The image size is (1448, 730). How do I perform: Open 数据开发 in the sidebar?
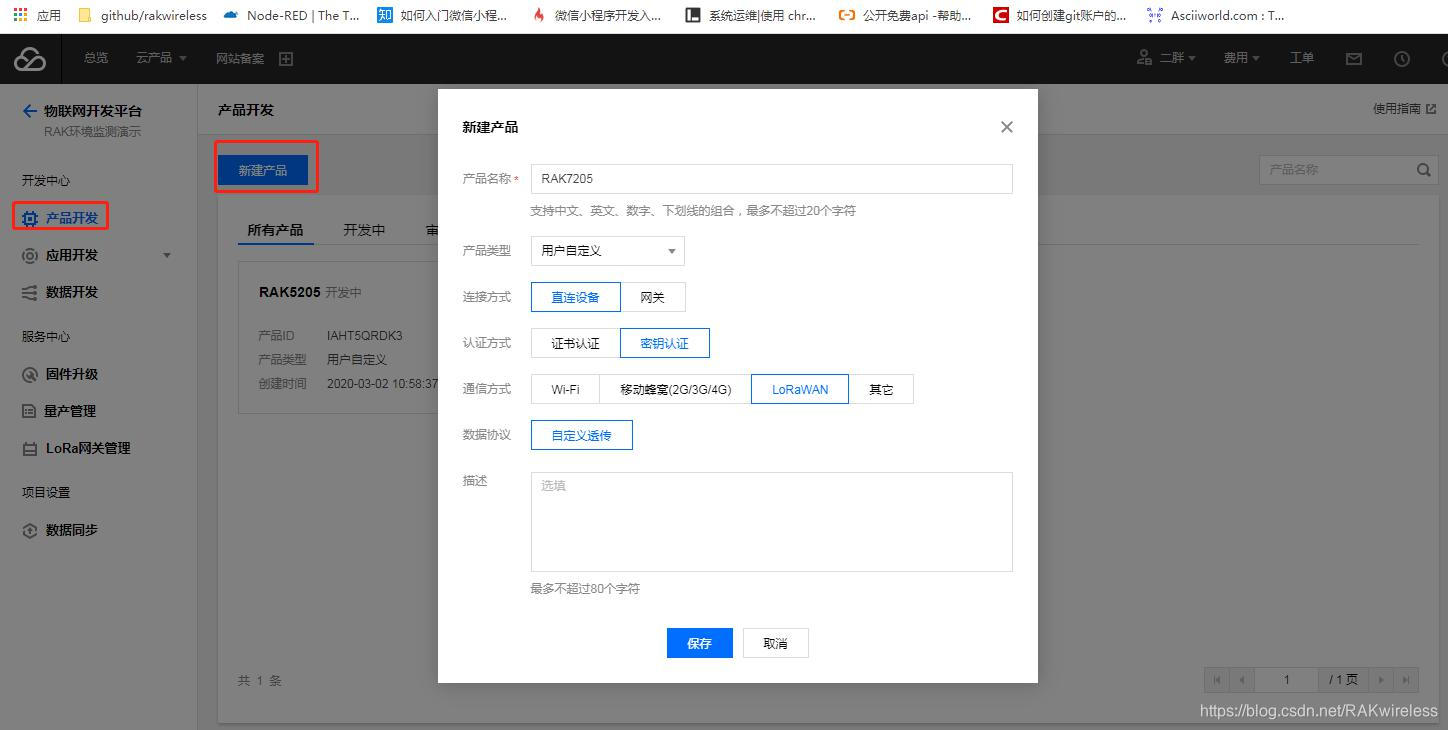(72, 292)
